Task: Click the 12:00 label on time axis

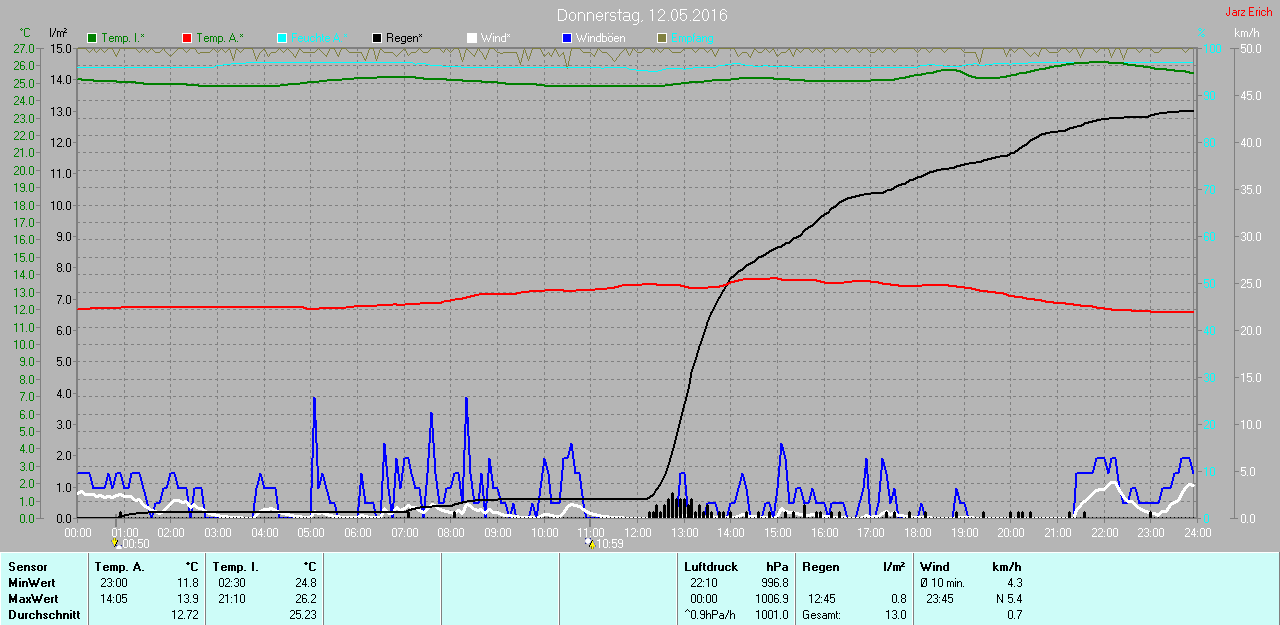Action: pos(637,533)
